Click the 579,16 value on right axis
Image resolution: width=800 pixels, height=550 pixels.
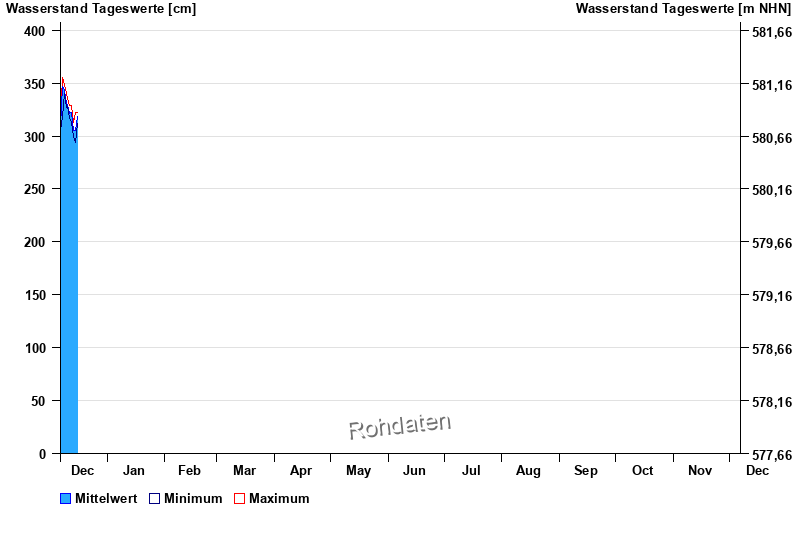click(x=772, y=296)
